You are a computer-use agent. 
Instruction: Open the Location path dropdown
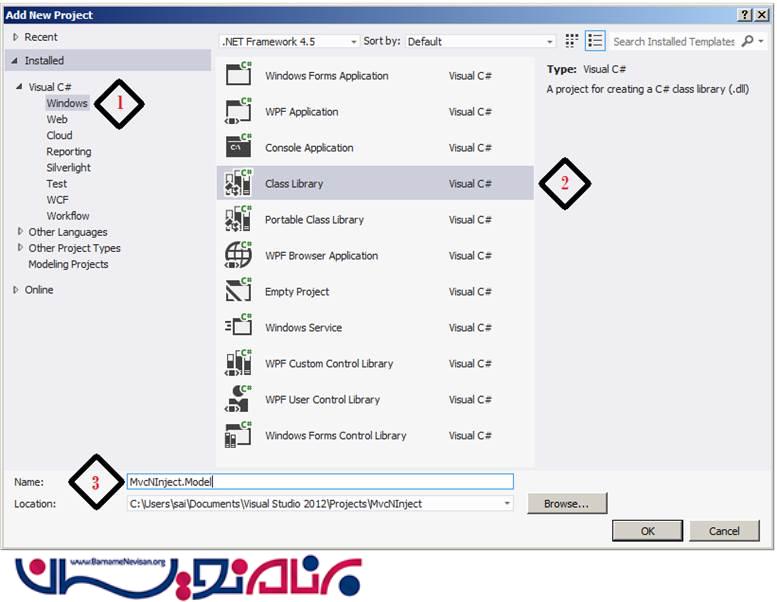[x=508, y=504]
